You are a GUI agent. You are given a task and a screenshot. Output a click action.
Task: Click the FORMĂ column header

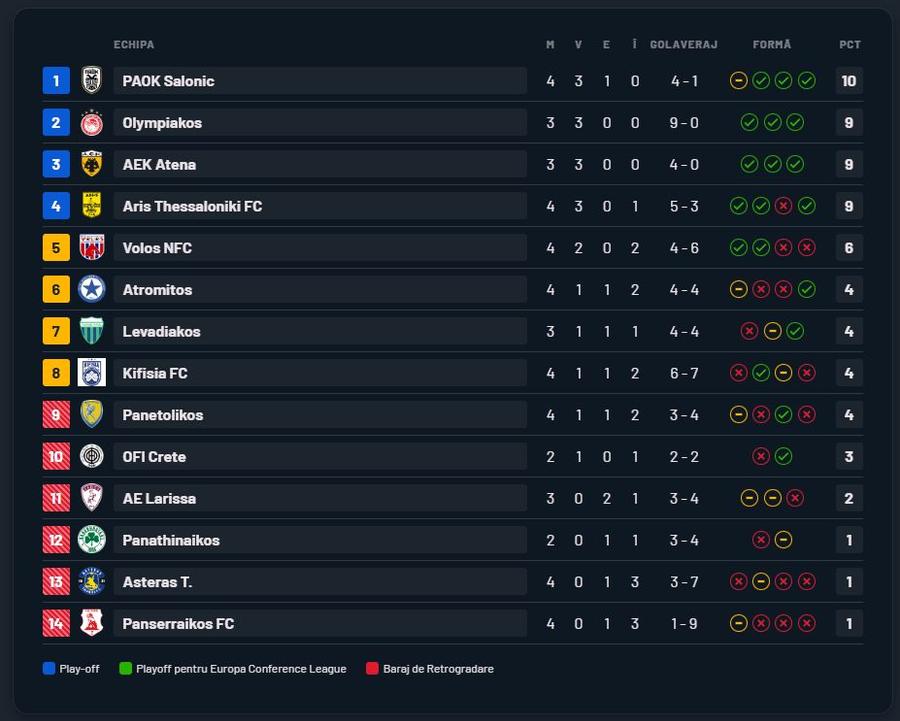[x=772, y=44]
